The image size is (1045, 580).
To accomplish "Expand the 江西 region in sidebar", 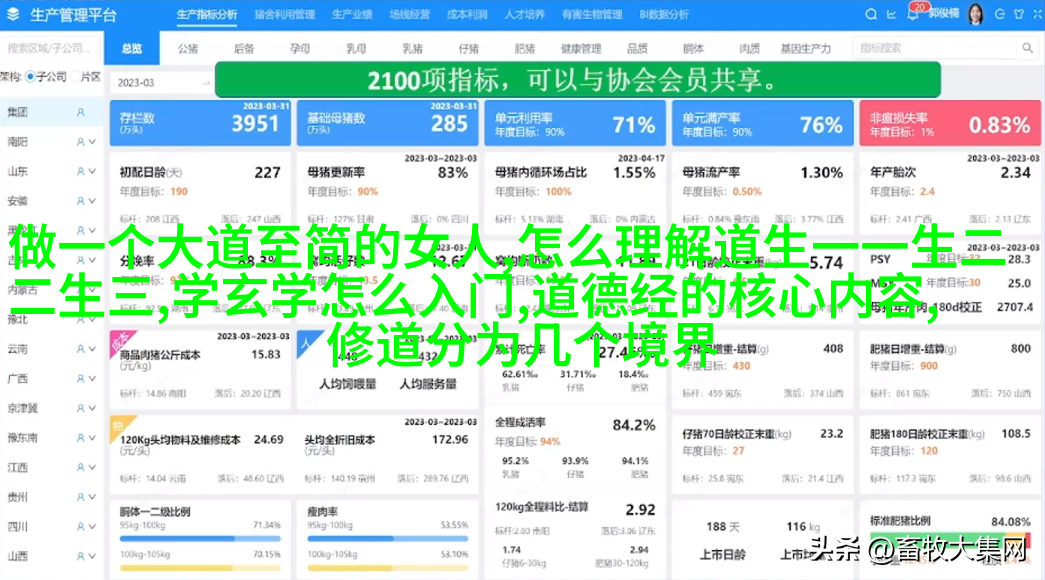I will point(92,467).
